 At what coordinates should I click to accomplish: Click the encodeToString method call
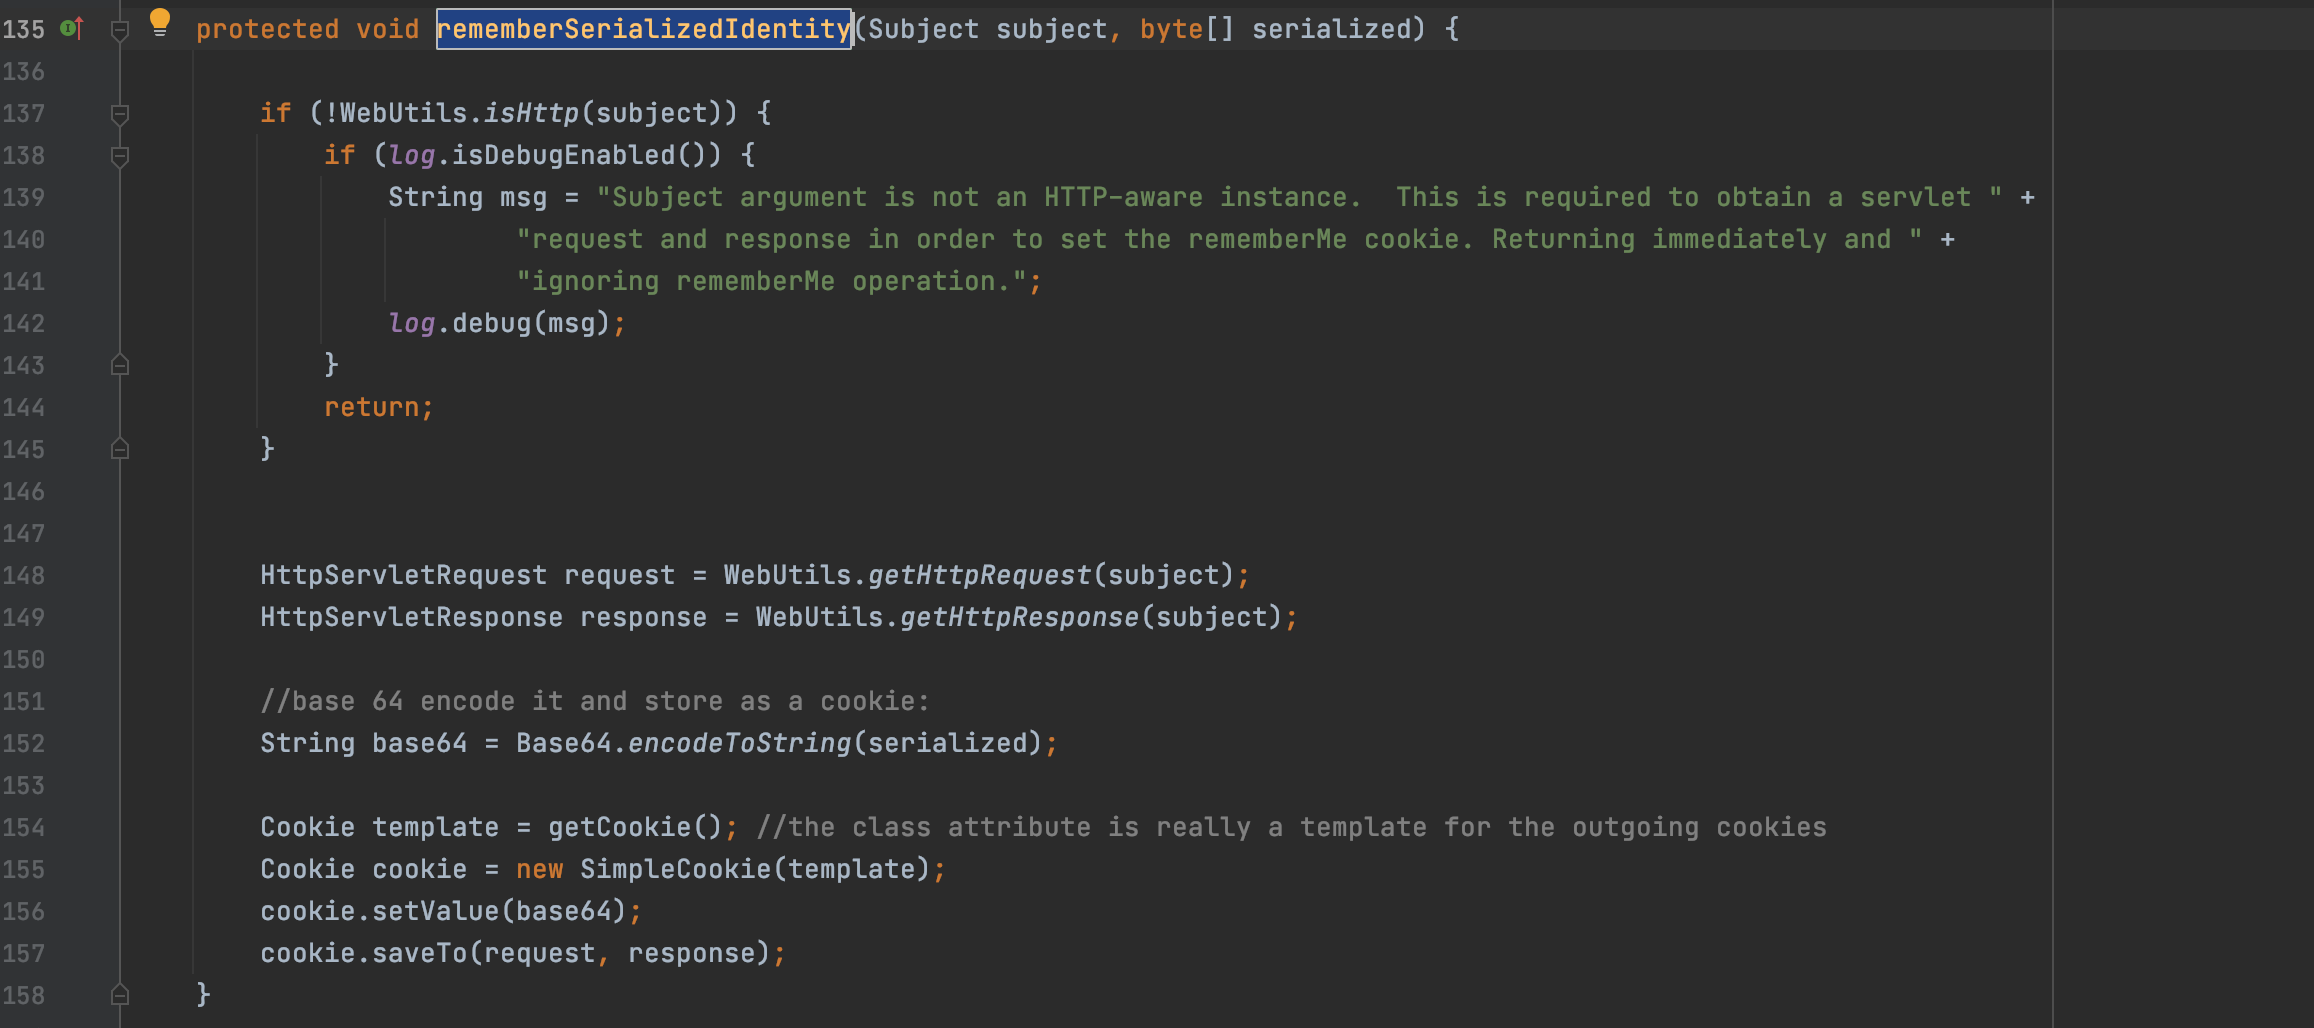pyautogui.click(x=739, y=743)
